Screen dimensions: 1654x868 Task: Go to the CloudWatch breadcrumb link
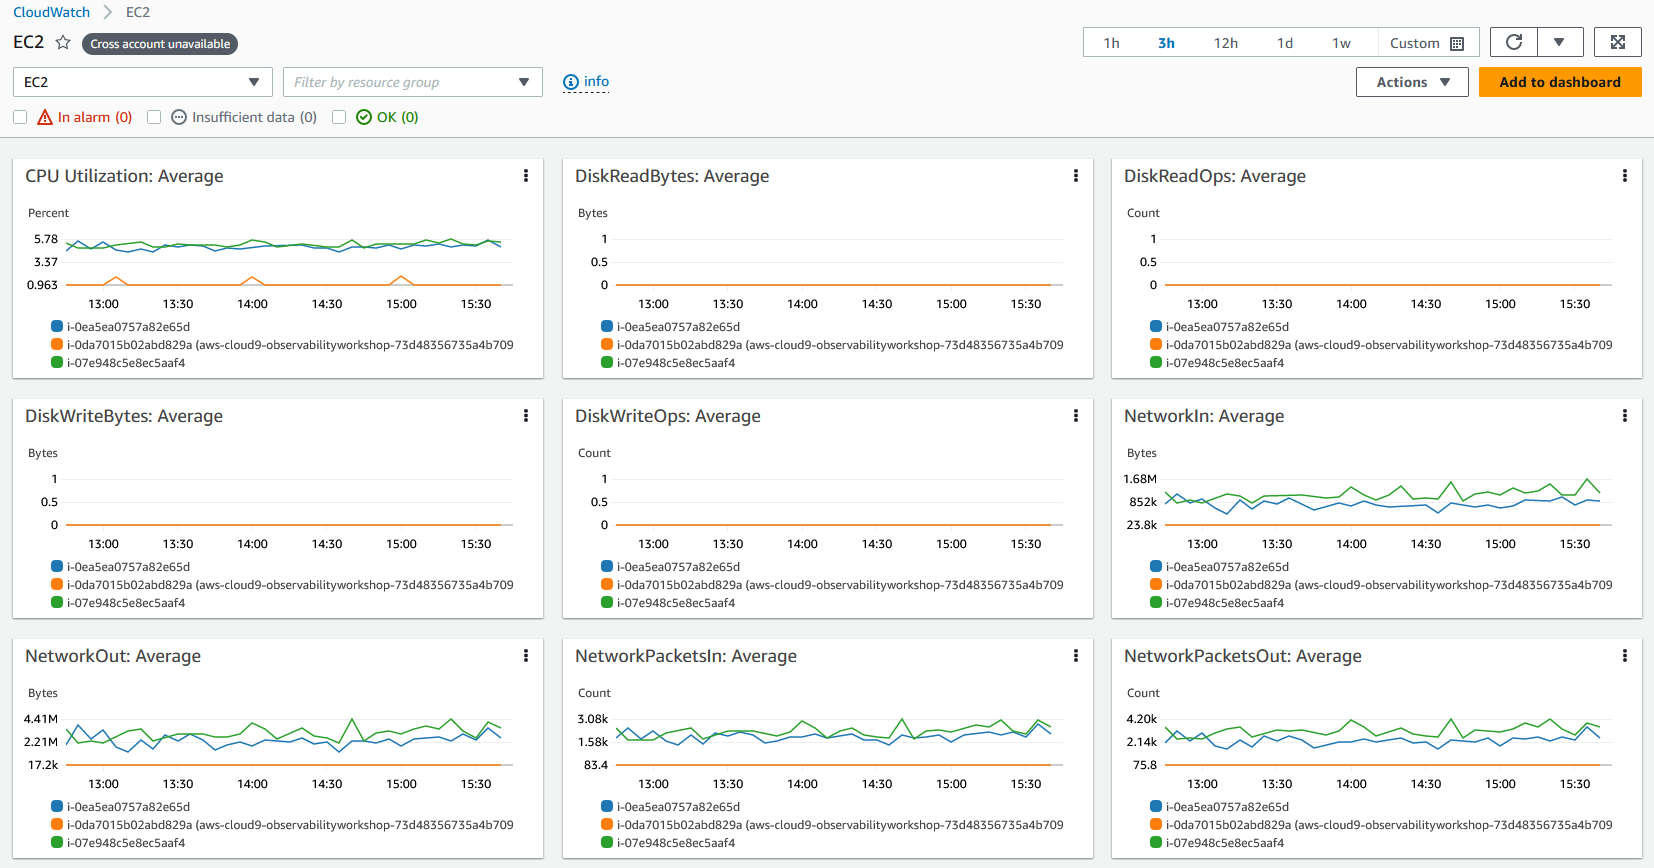tap(52, 12)
